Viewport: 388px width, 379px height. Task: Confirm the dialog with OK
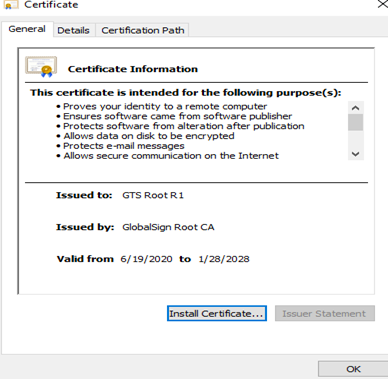tap(353, 369)
